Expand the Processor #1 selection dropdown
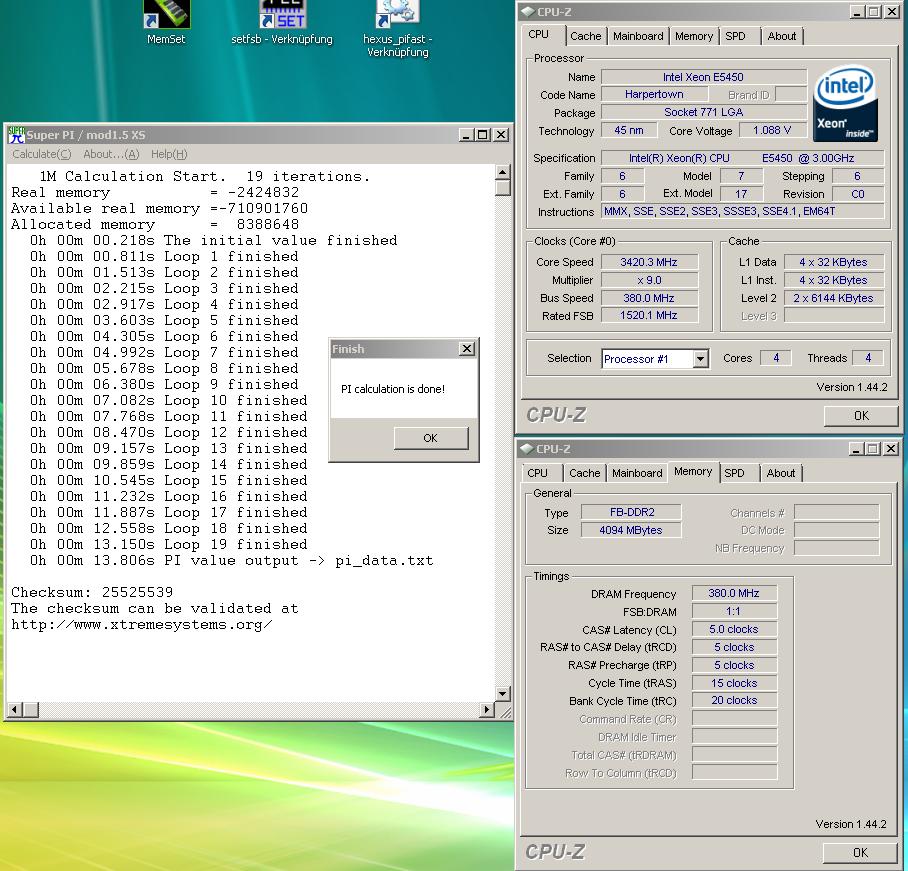The width and height of the screenshot is (908, 871). point(701,359)
